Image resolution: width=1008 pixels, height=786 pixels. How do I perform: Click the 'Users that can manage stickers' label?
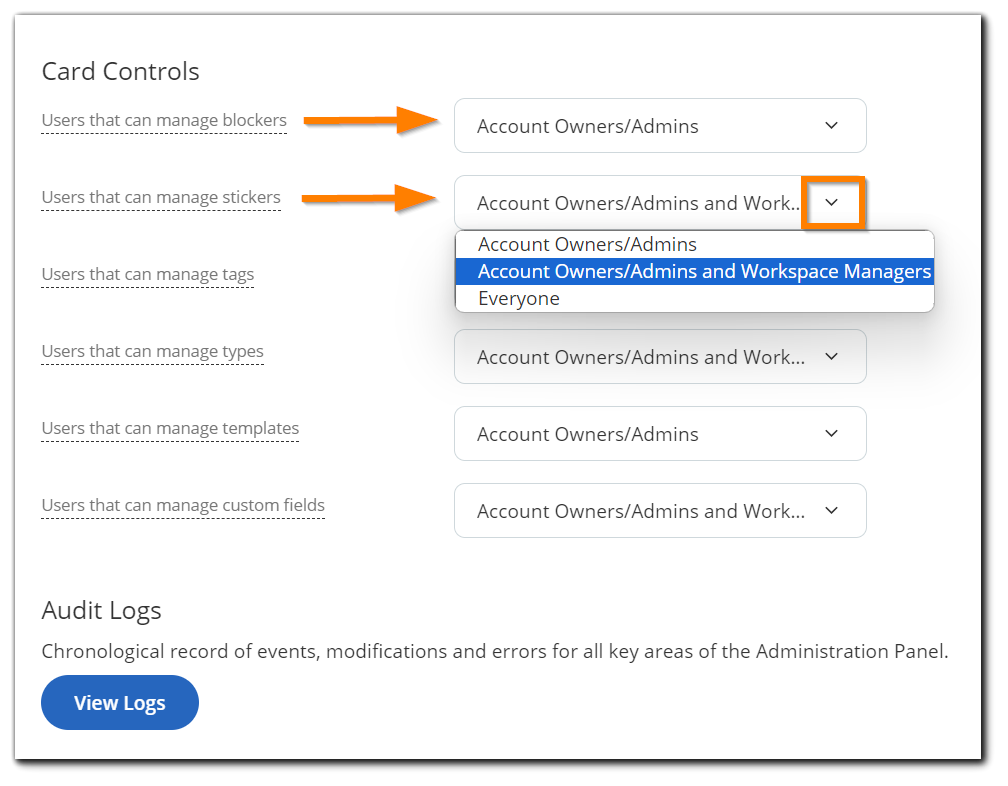[160, 197]
